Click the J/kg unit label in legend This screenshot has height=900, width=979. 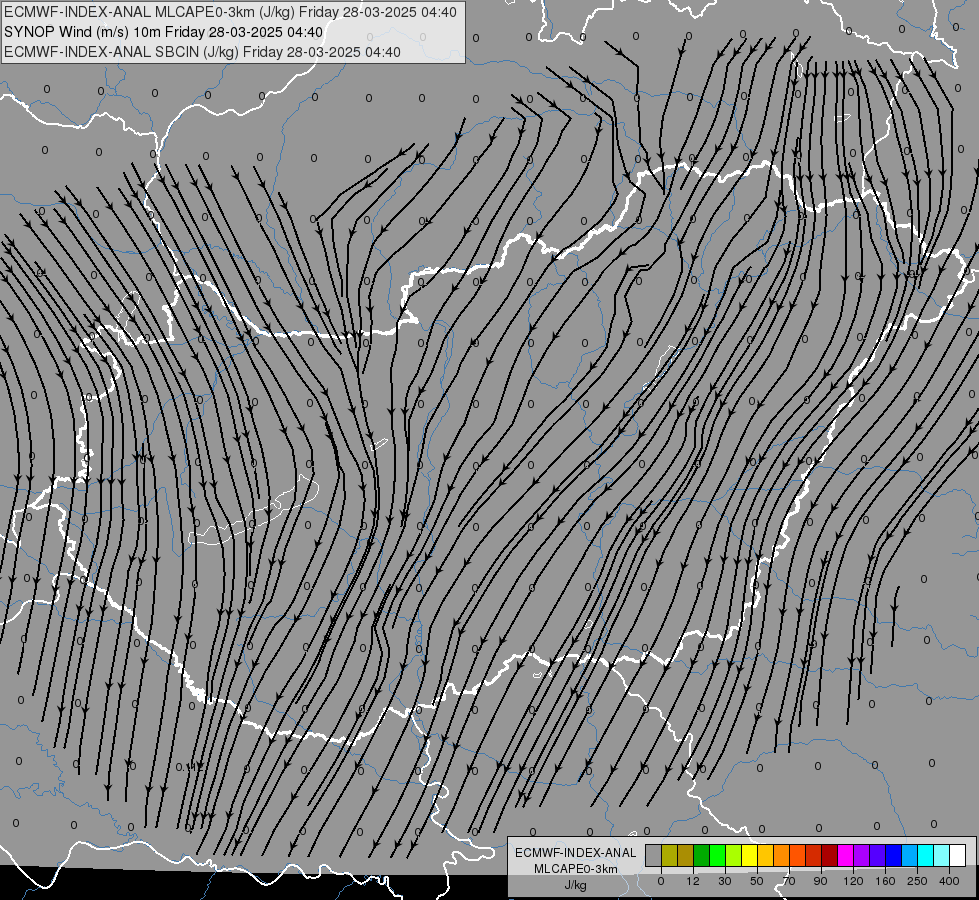[576, 885]
